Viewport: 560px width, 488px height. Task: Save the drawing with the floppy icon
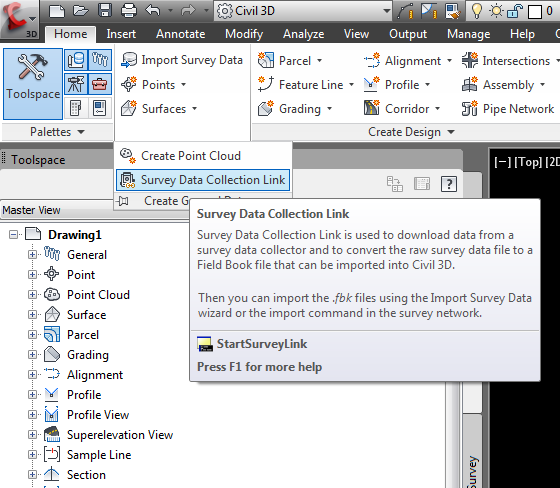point(105,11)
